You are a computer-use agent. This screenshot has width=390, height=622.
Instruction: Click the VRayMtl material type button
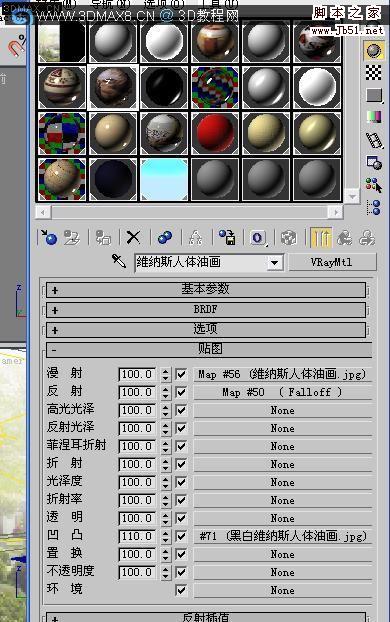tap(331, 262)
